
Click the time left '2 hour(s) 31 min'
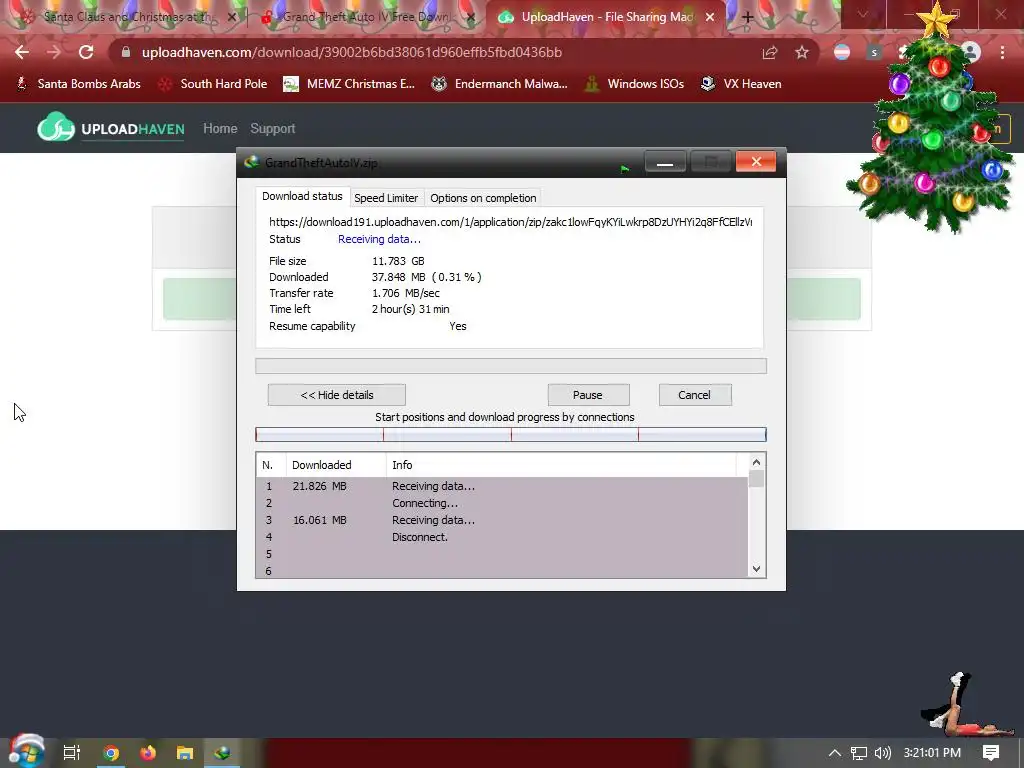click(x=411, y=309)
